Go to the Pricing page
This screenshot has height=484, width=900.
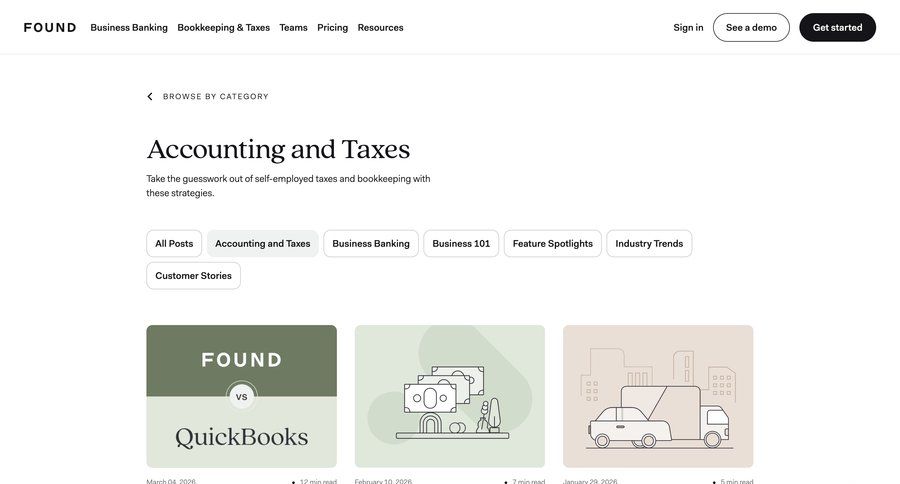pos(332,28)
